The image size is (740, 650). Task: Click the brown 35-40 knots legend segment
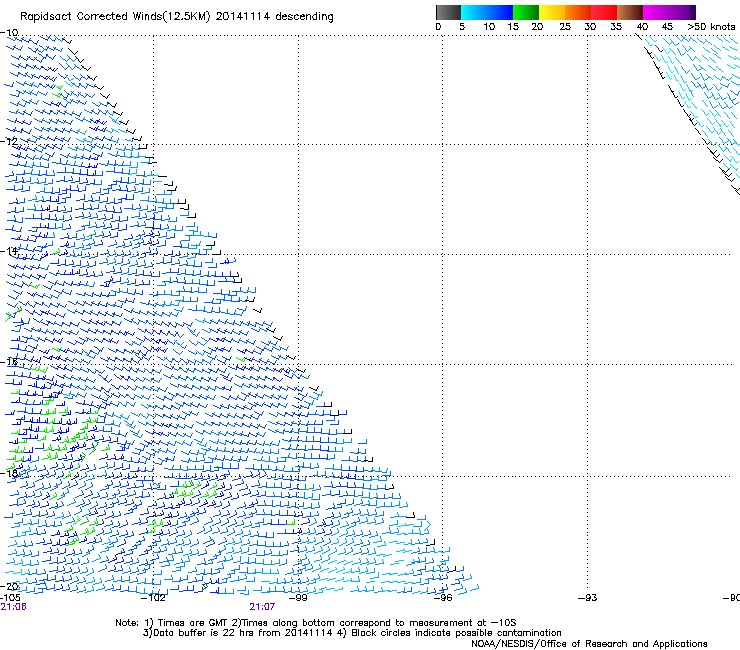[630, 12]
